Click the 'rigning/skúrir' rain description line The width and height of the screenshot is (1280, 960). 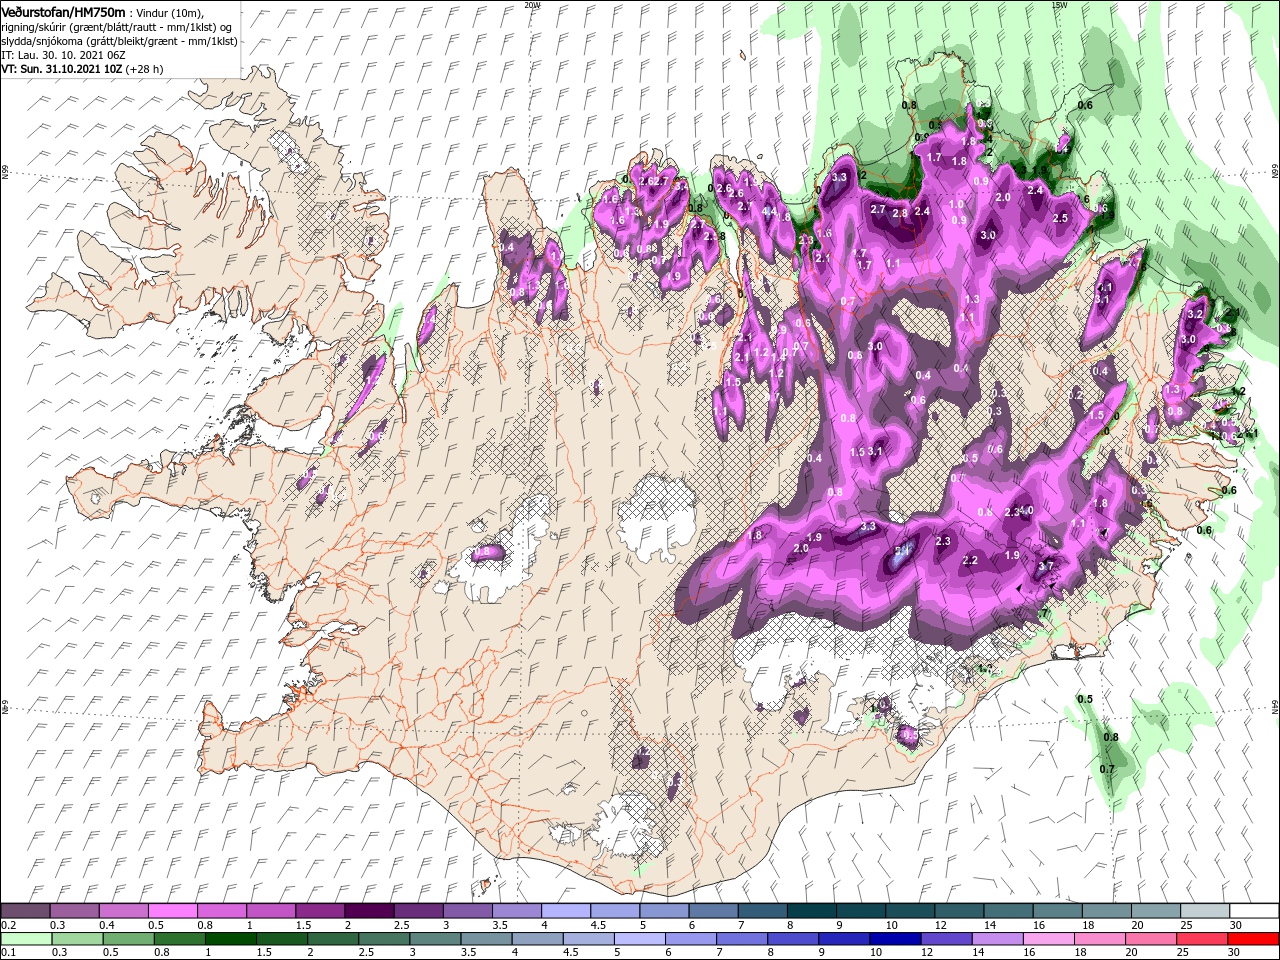[118, 27]
